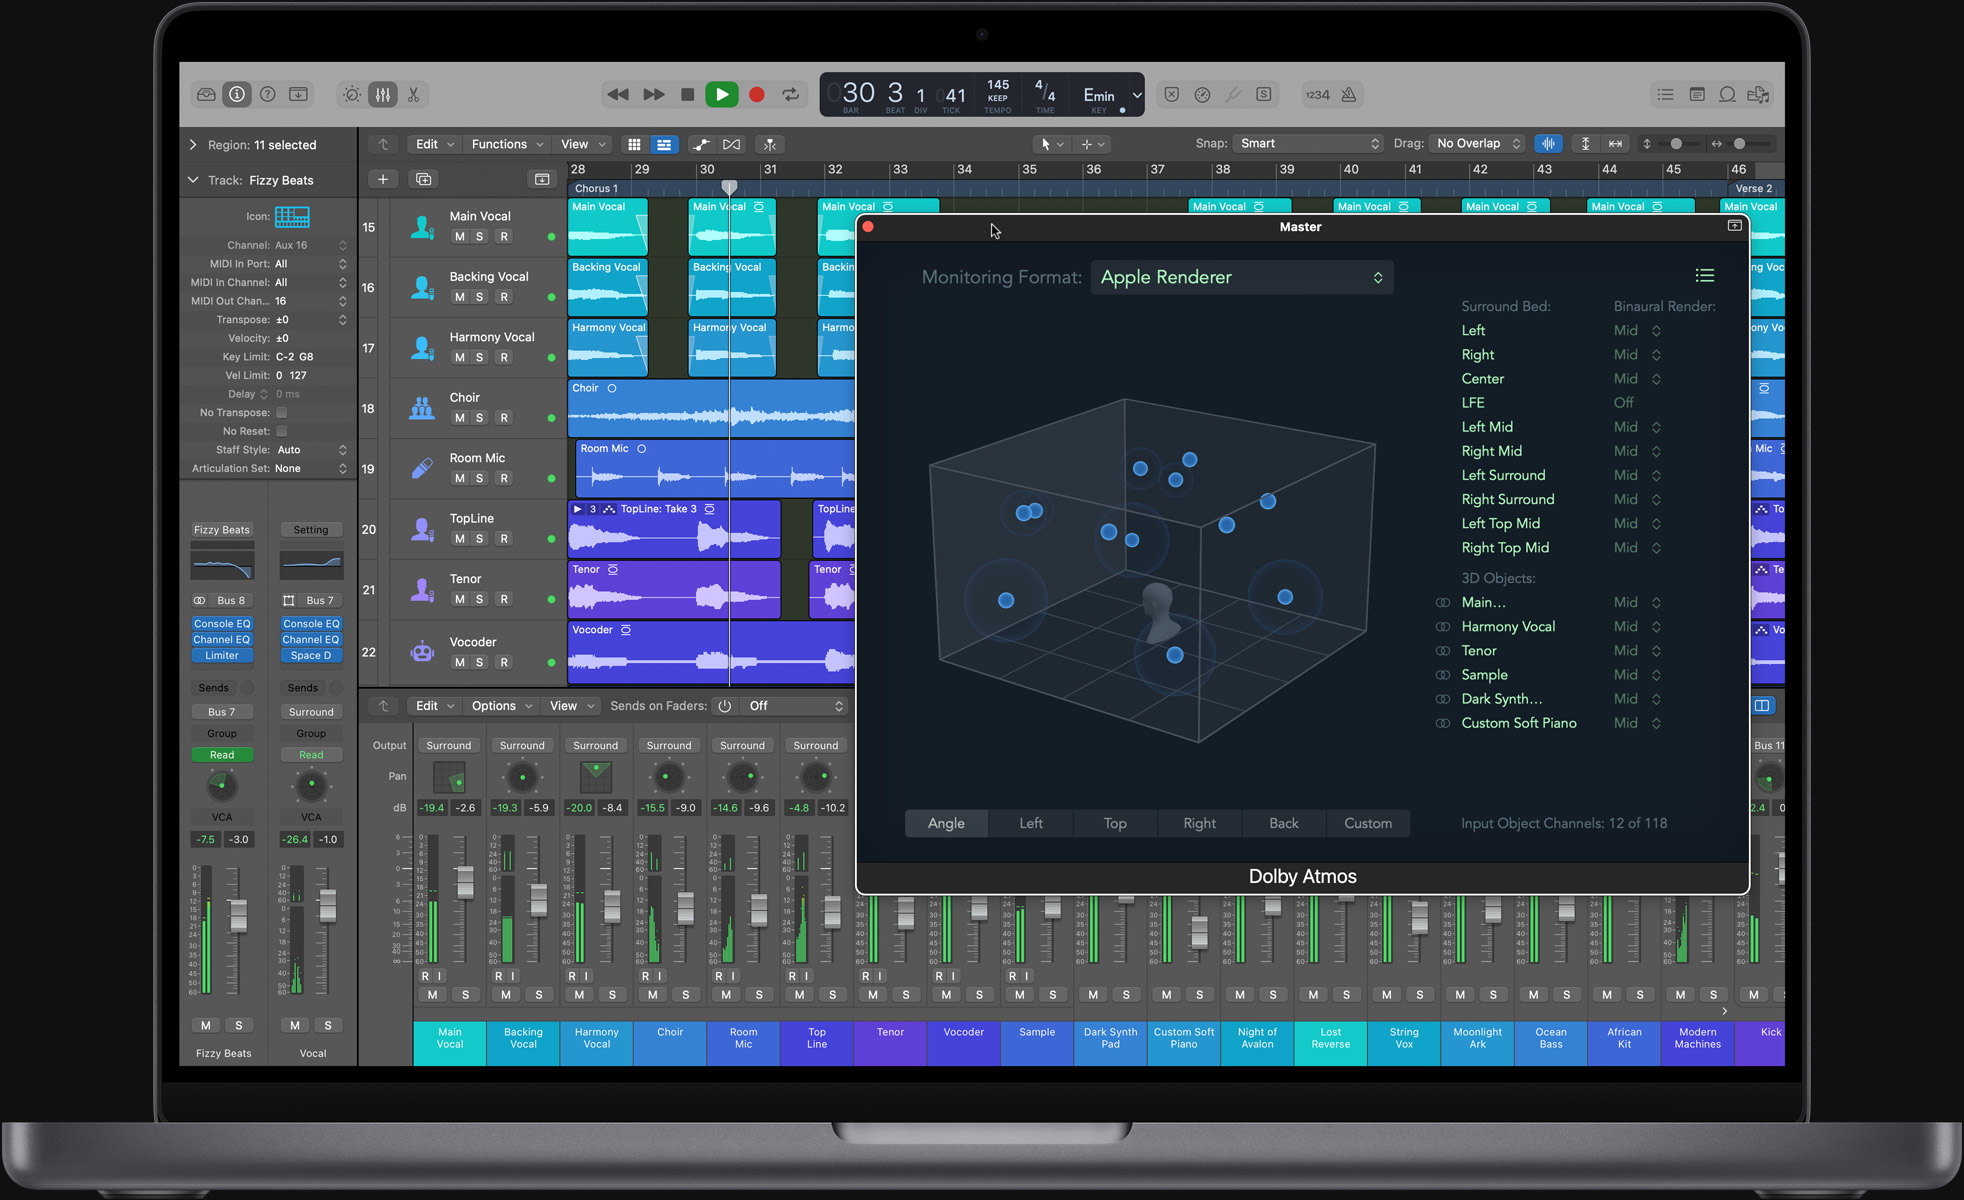Check the No Transpose checkbox
1964x1200 pixels.
pyautogui.click(x=281, y=412)
